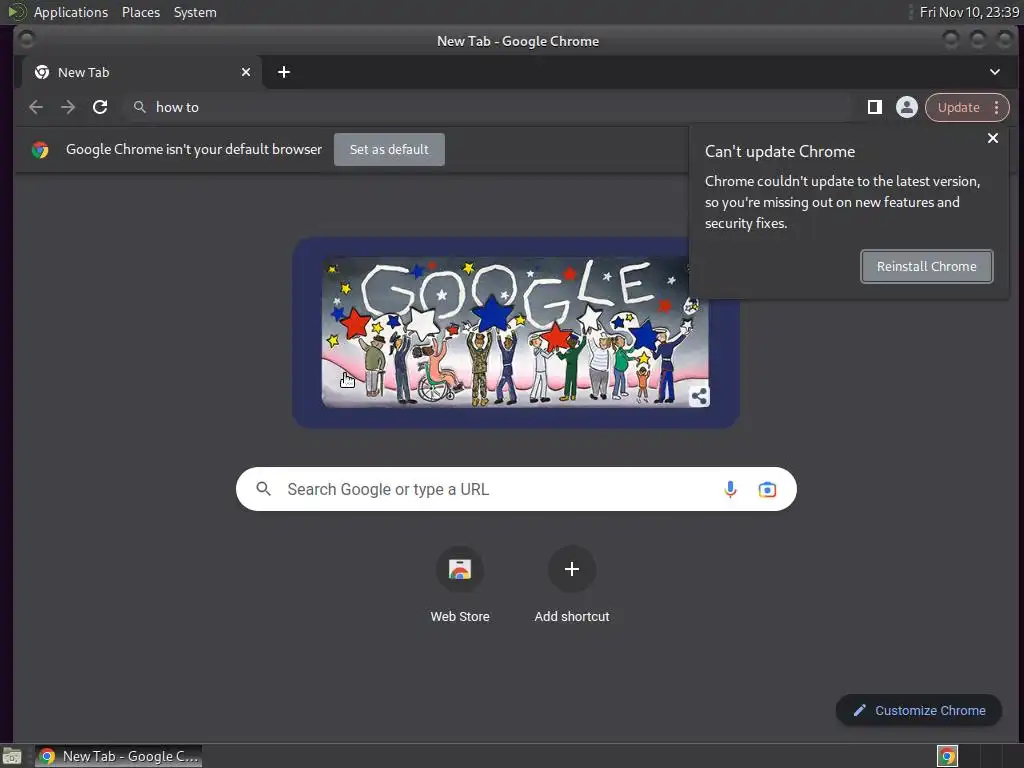Screen dimensions: 1024x768
Task: Click the Search Google or type a URL box
Action: coord(516,489)
